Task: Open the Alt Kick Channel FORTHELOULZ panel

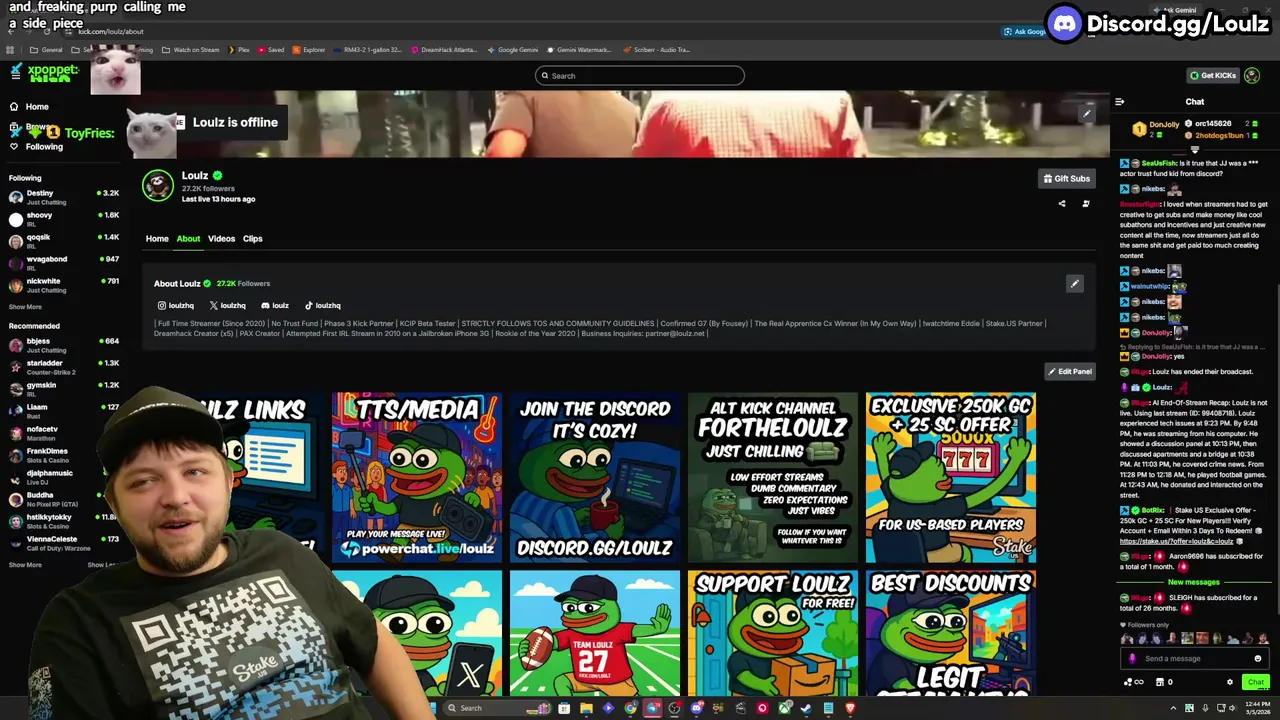Action: point(773,477)
